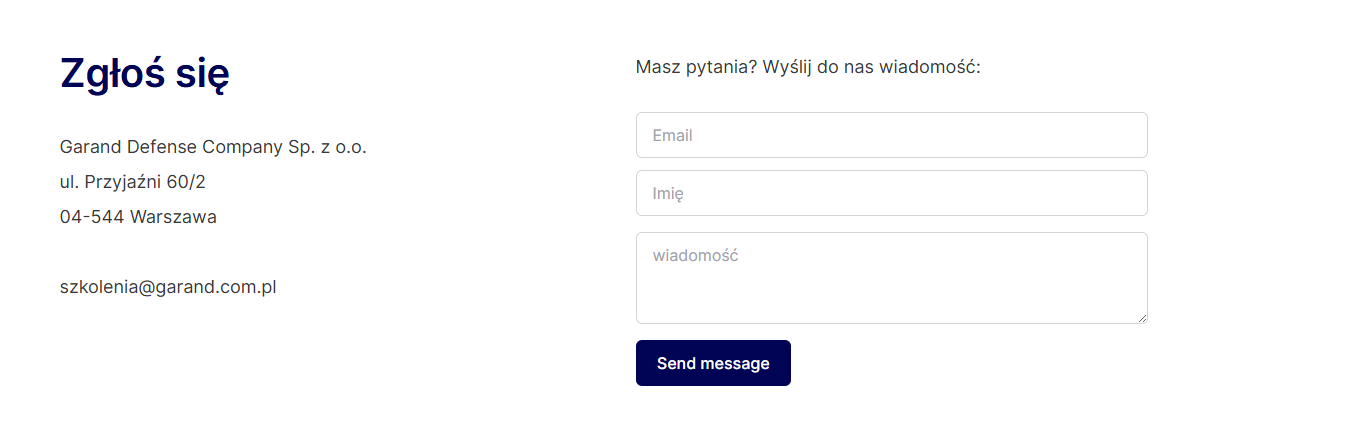
Task: Place cursor on the Imię placeholder text
Action: point(668,194)
